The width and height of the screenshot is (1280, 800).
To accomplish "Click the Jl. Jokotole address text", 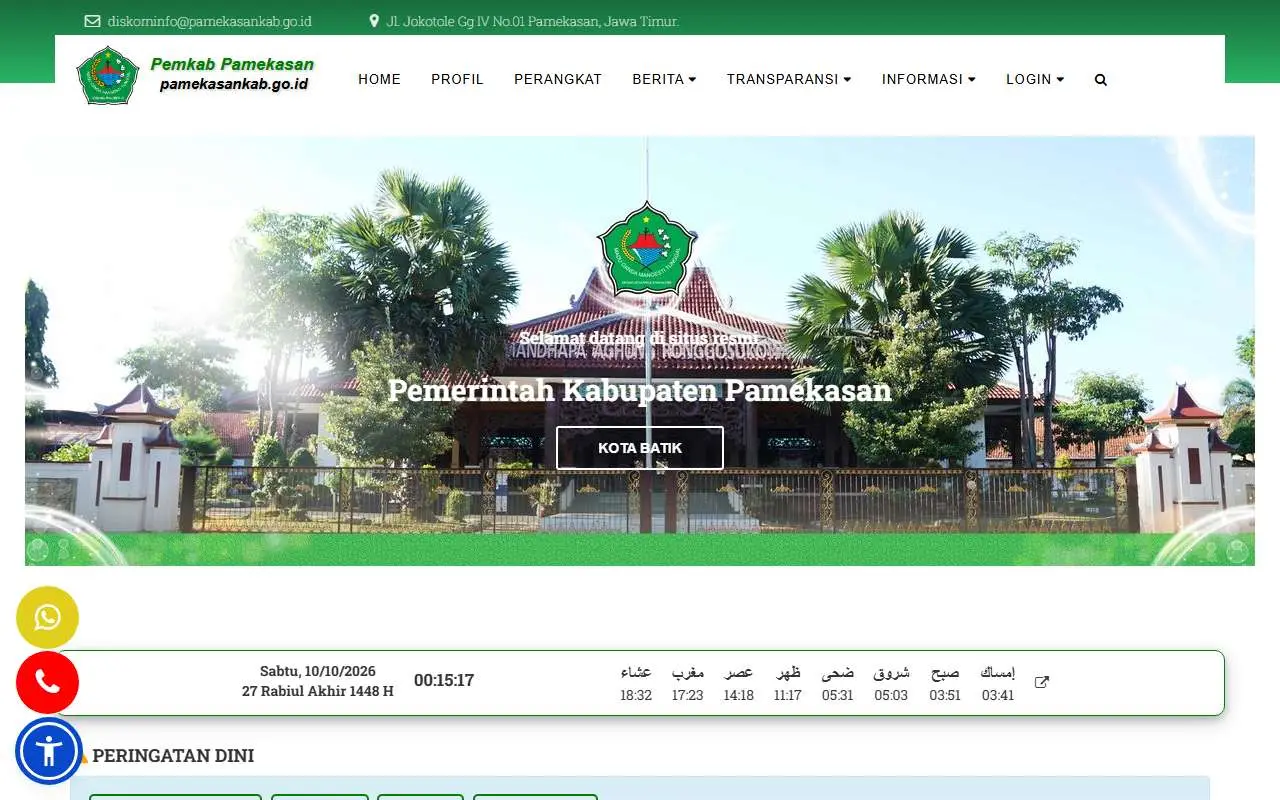I will tap(533, 21).
